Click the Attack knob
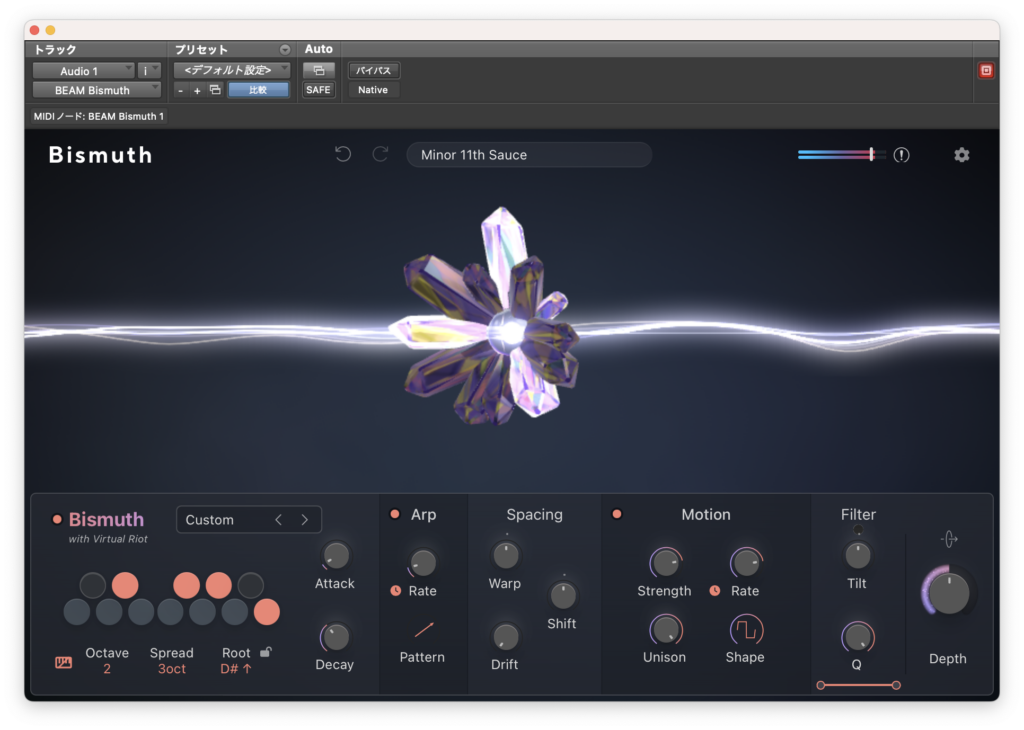The image size is (1024, 730). 336,556
